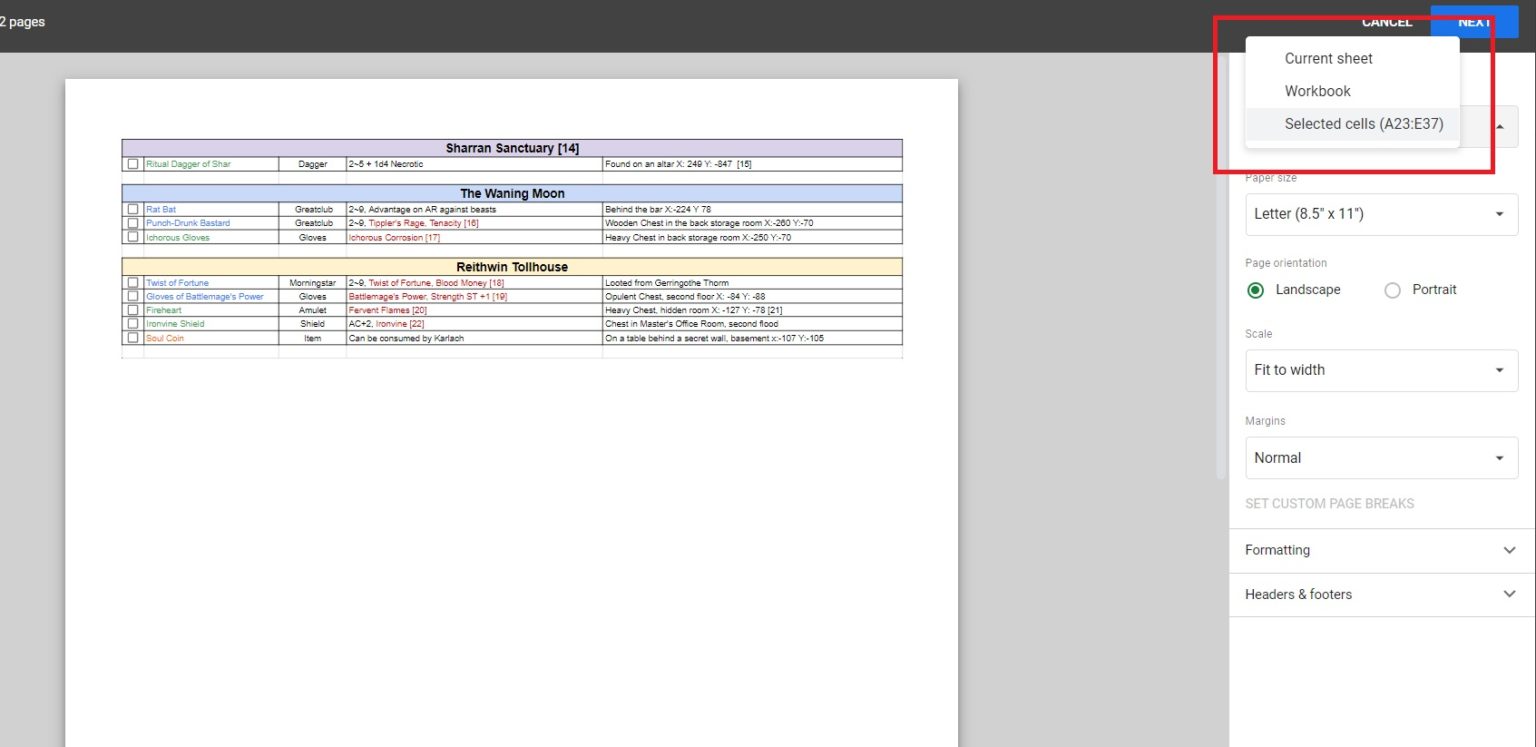Viewport: 1536px width, 747px height.
Task: Click the 'Behind the bar' location cell
Action: point(752,209)
